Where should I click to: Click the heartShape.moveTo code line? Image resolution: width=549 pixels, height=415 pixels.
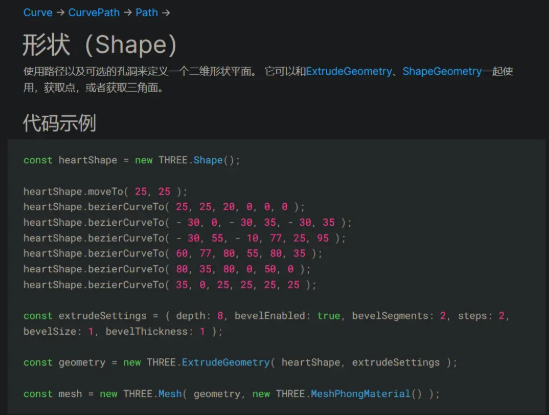(105, 192)
